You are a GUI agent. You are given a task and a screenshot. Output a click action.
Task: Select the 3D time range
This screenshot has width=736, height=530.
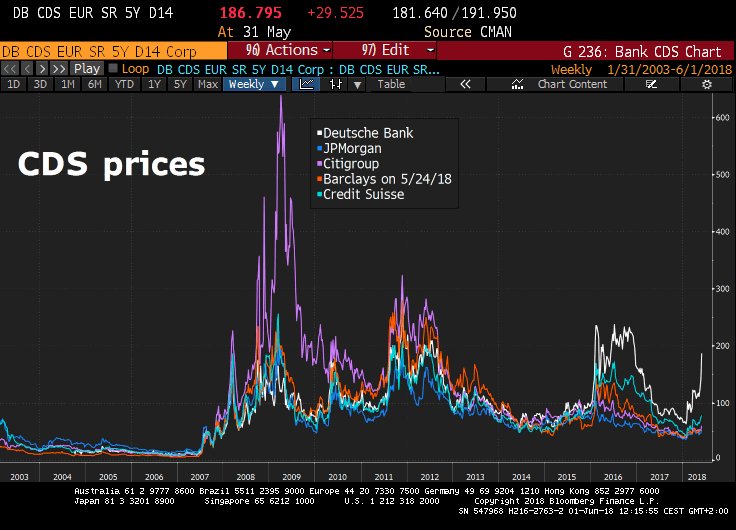point(40,84)
